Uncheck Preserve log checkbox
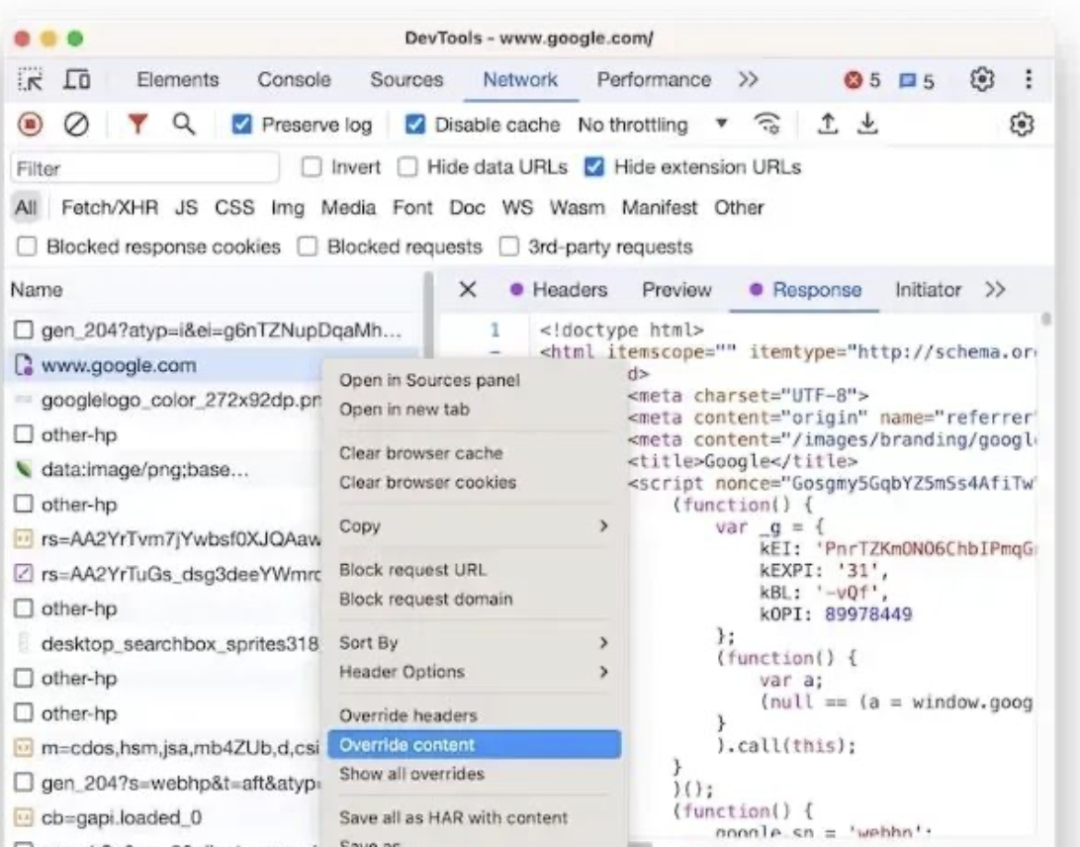This screenshot has height=847, width=1080. tap(242, 125)
